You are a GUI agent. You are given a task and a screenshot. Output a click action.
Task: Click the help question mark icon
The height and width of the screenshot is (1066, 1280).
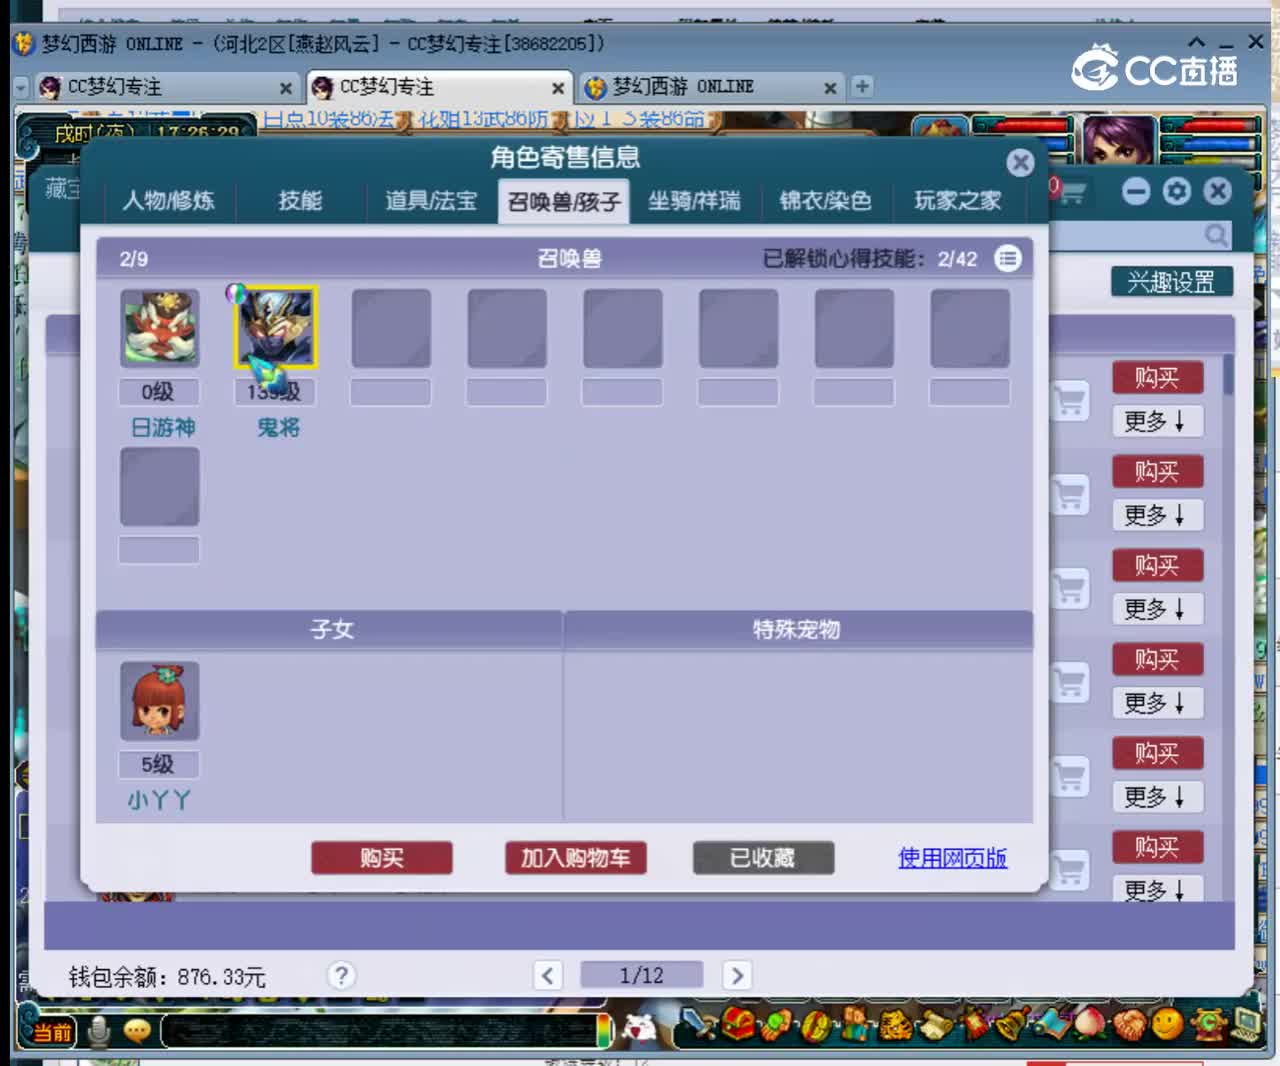click(x=341, y=975)
